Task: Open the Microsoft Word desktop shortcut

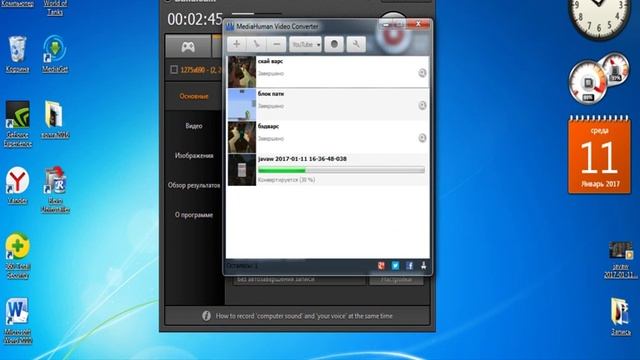Action: [x=18, y=321]
